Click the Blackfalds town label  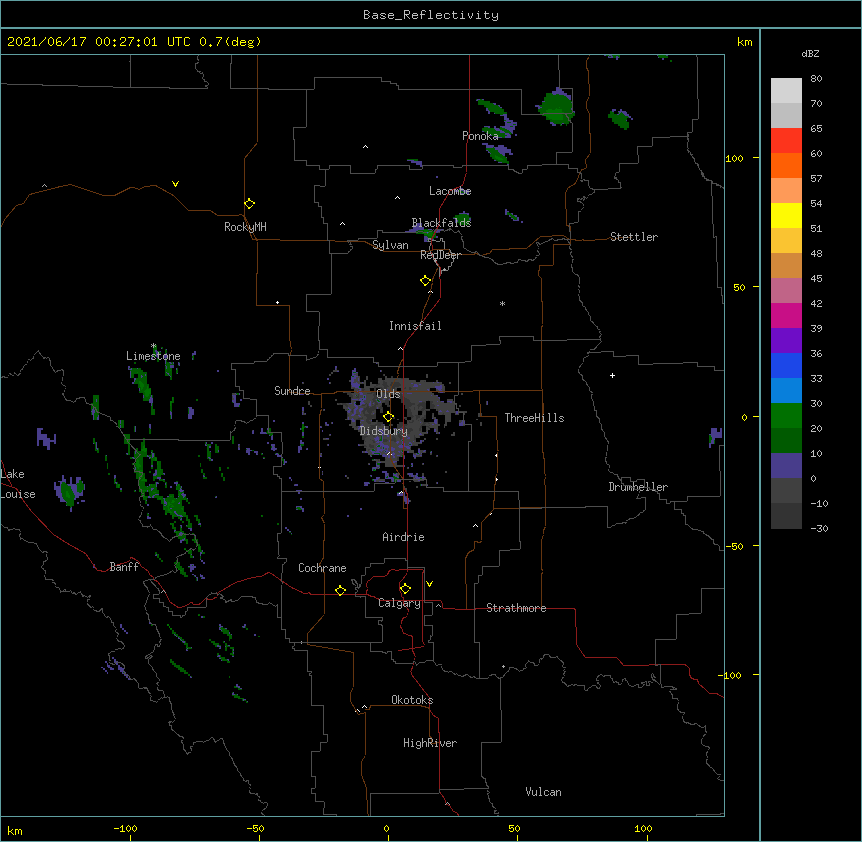pyautogui.click(x=441, y=223)
